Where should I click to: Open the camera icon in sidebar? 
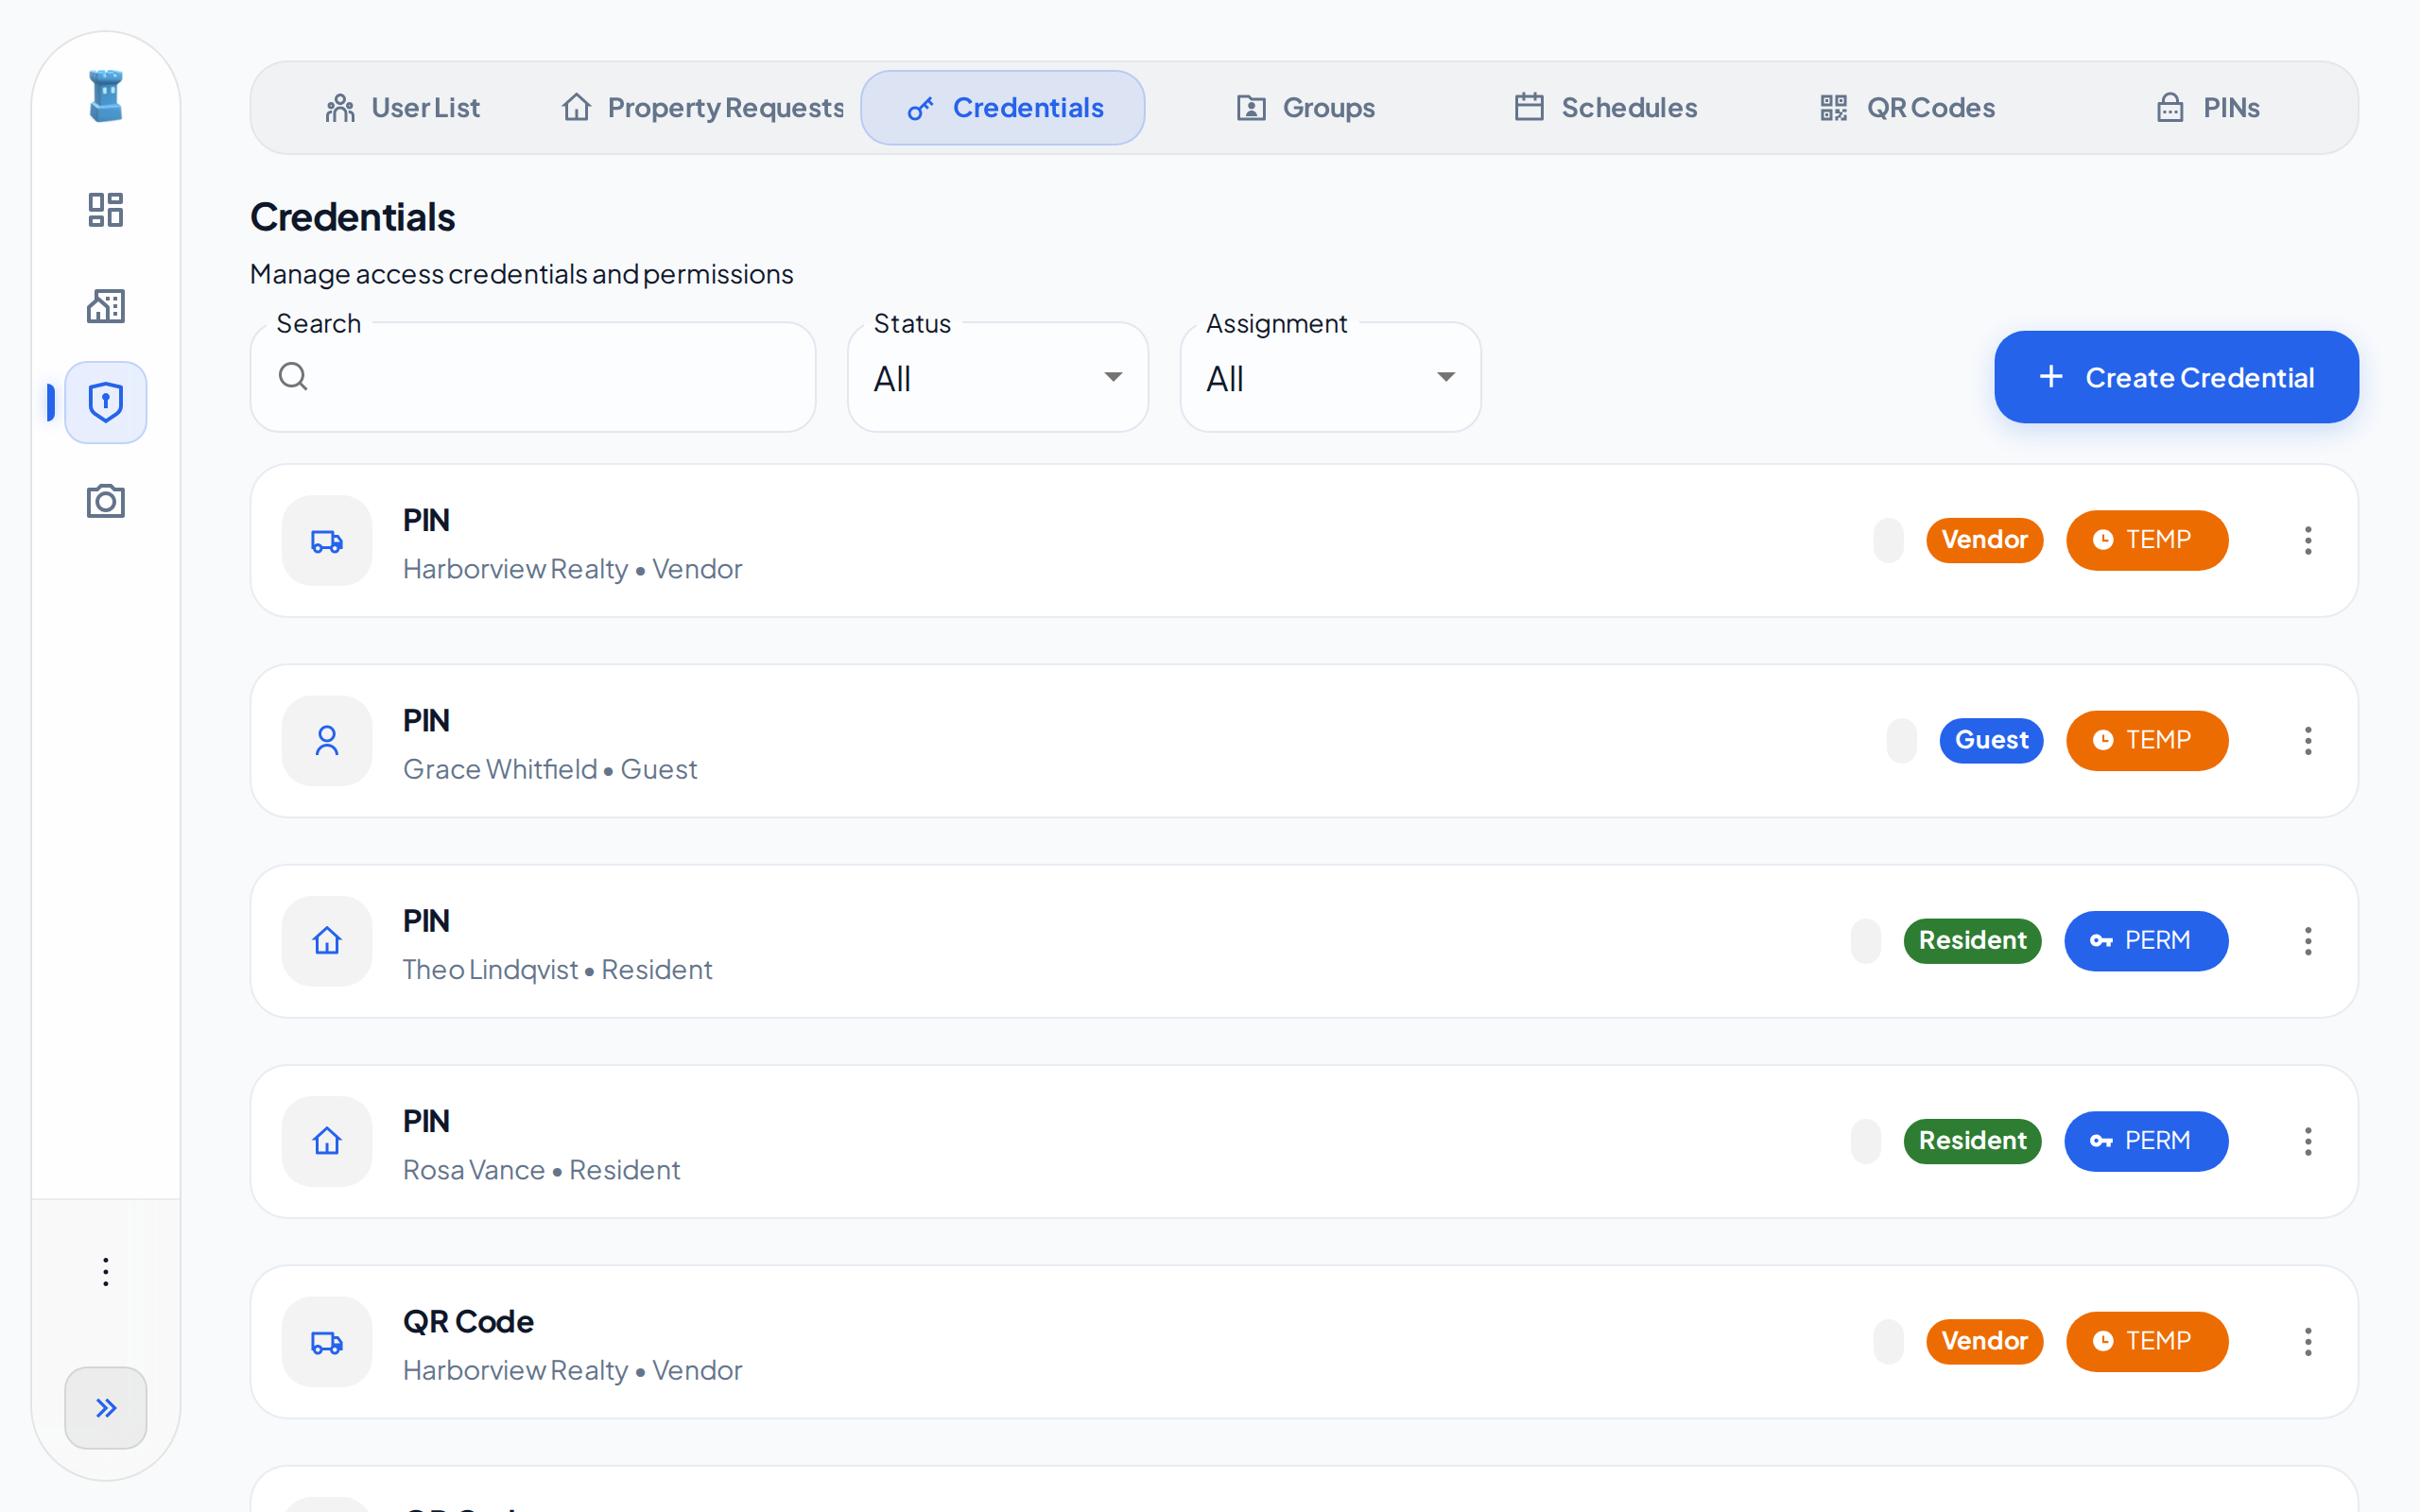106,500
